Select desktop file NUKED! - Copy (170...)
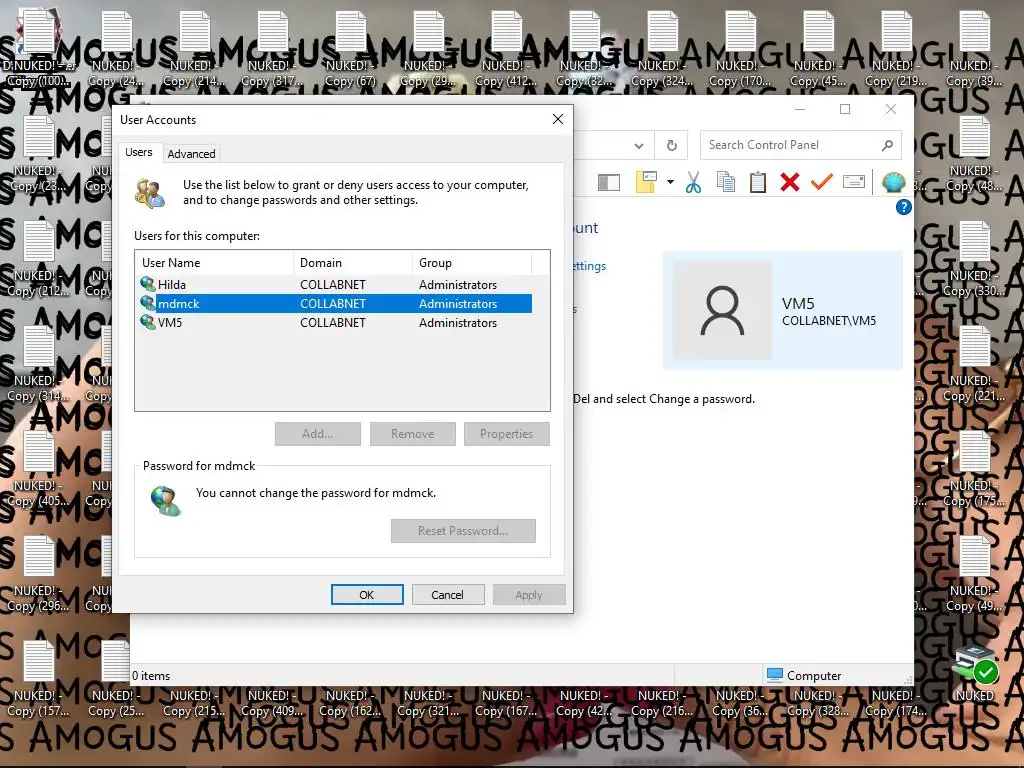The image size is (1024, 768). click(x=741, y=49)
